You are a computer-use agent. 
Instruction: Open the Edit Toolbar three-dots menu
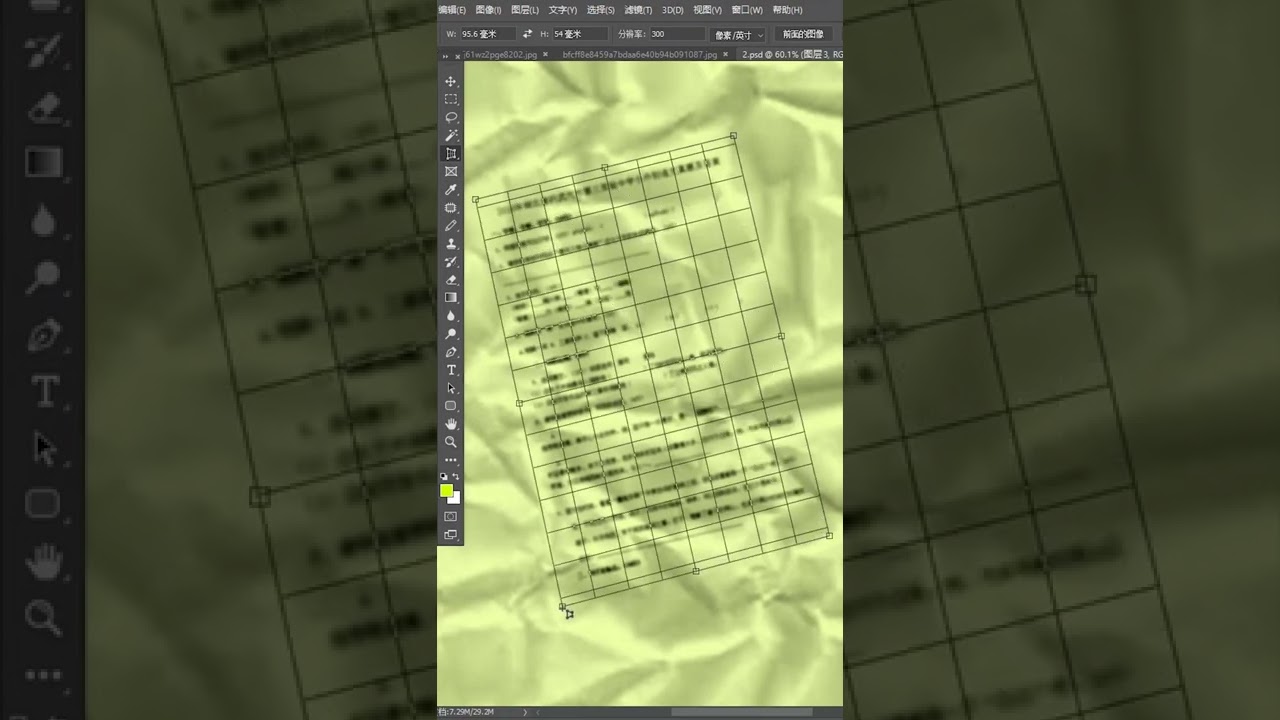451,460
